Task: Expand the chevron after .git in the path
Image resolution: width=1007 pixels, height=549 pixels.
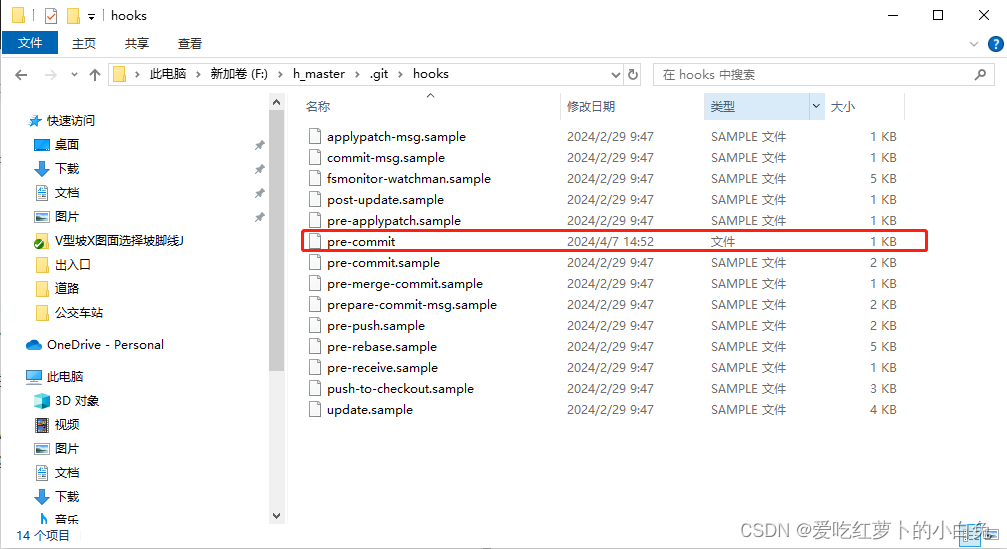Action: click(x=401, y=74)
